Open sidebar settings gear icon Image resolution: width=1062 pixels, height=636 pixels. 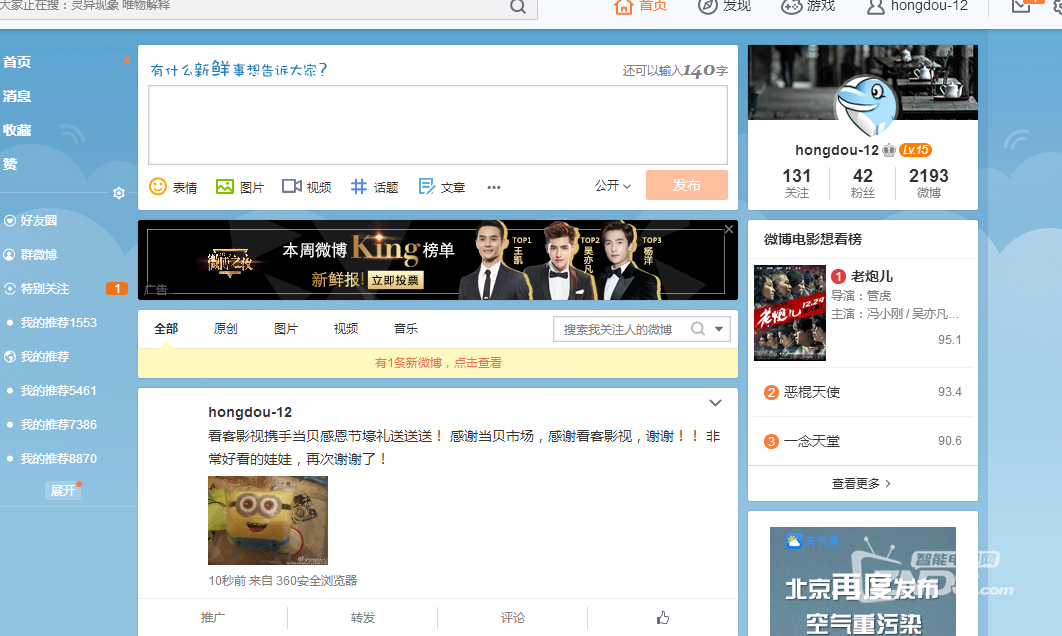pyautogui.click(x=119, y=193)
